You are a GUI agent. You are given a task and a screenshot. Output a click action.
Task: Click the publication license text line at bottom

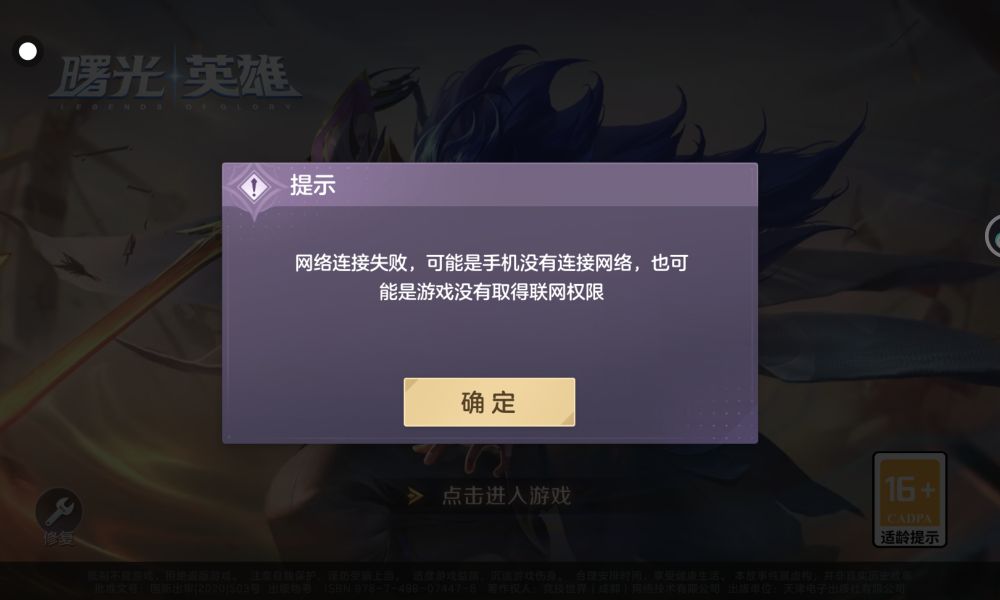pos(499,588)
